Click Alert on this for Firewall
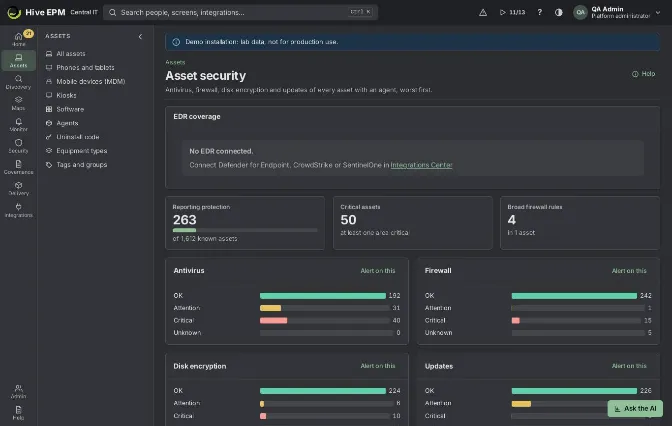Screen dimensions: 672x426 (629, 271)
